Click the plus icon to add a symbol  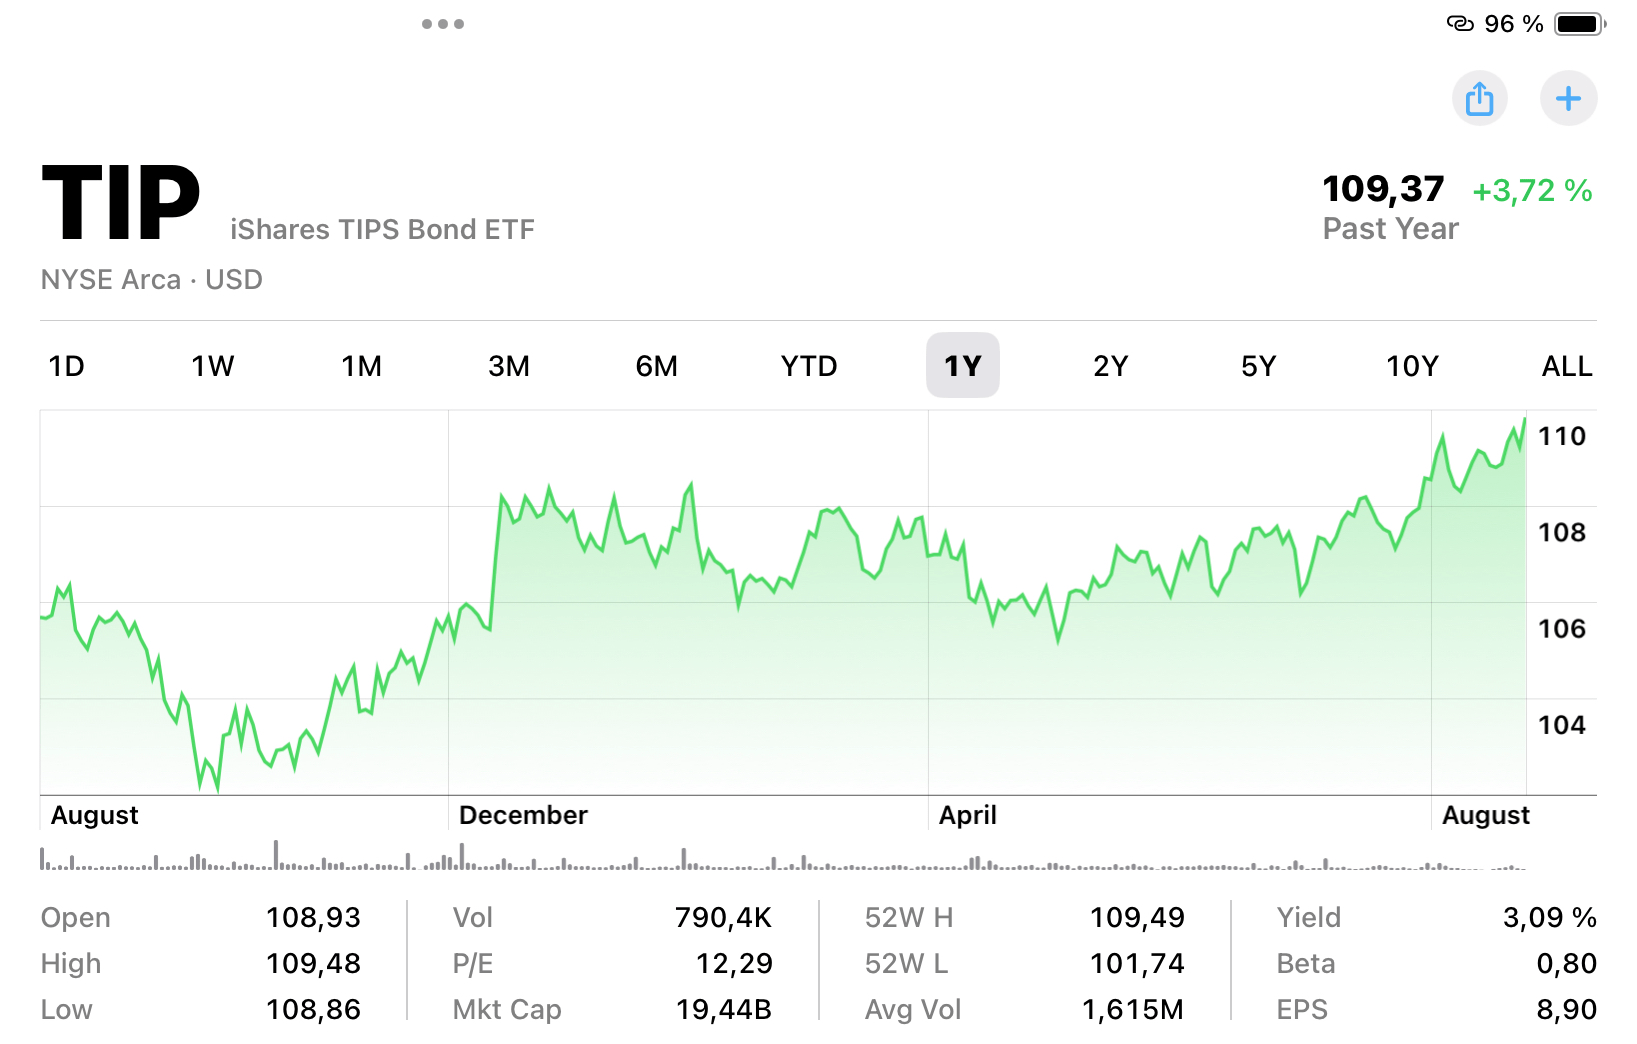tap(1568, 98)
